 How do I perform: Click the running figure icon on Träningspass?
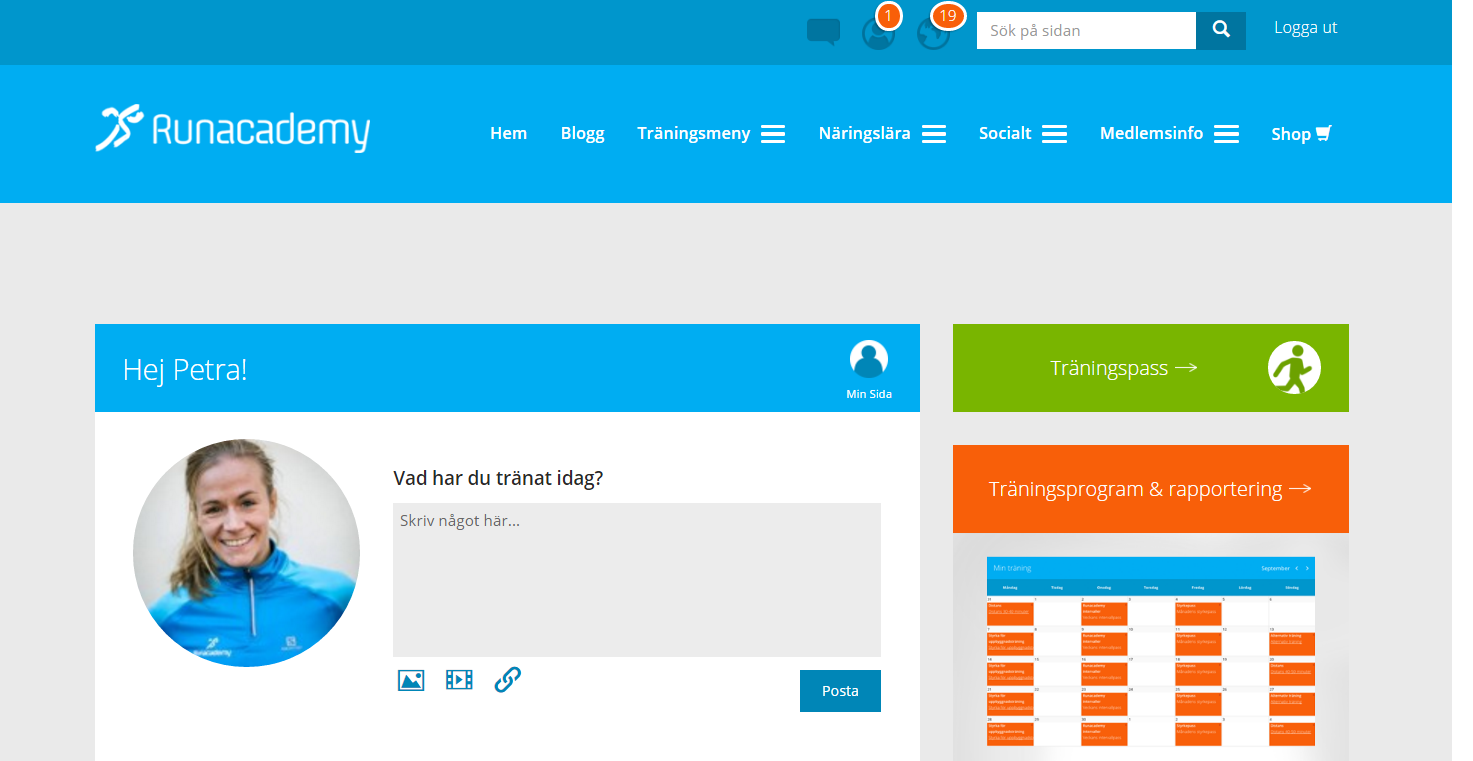click(1294, 368)
